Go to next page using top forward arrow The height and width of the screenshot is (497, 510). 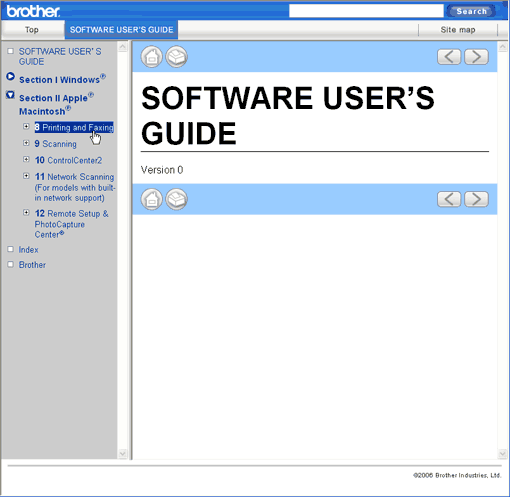click(x=476, y=57)
